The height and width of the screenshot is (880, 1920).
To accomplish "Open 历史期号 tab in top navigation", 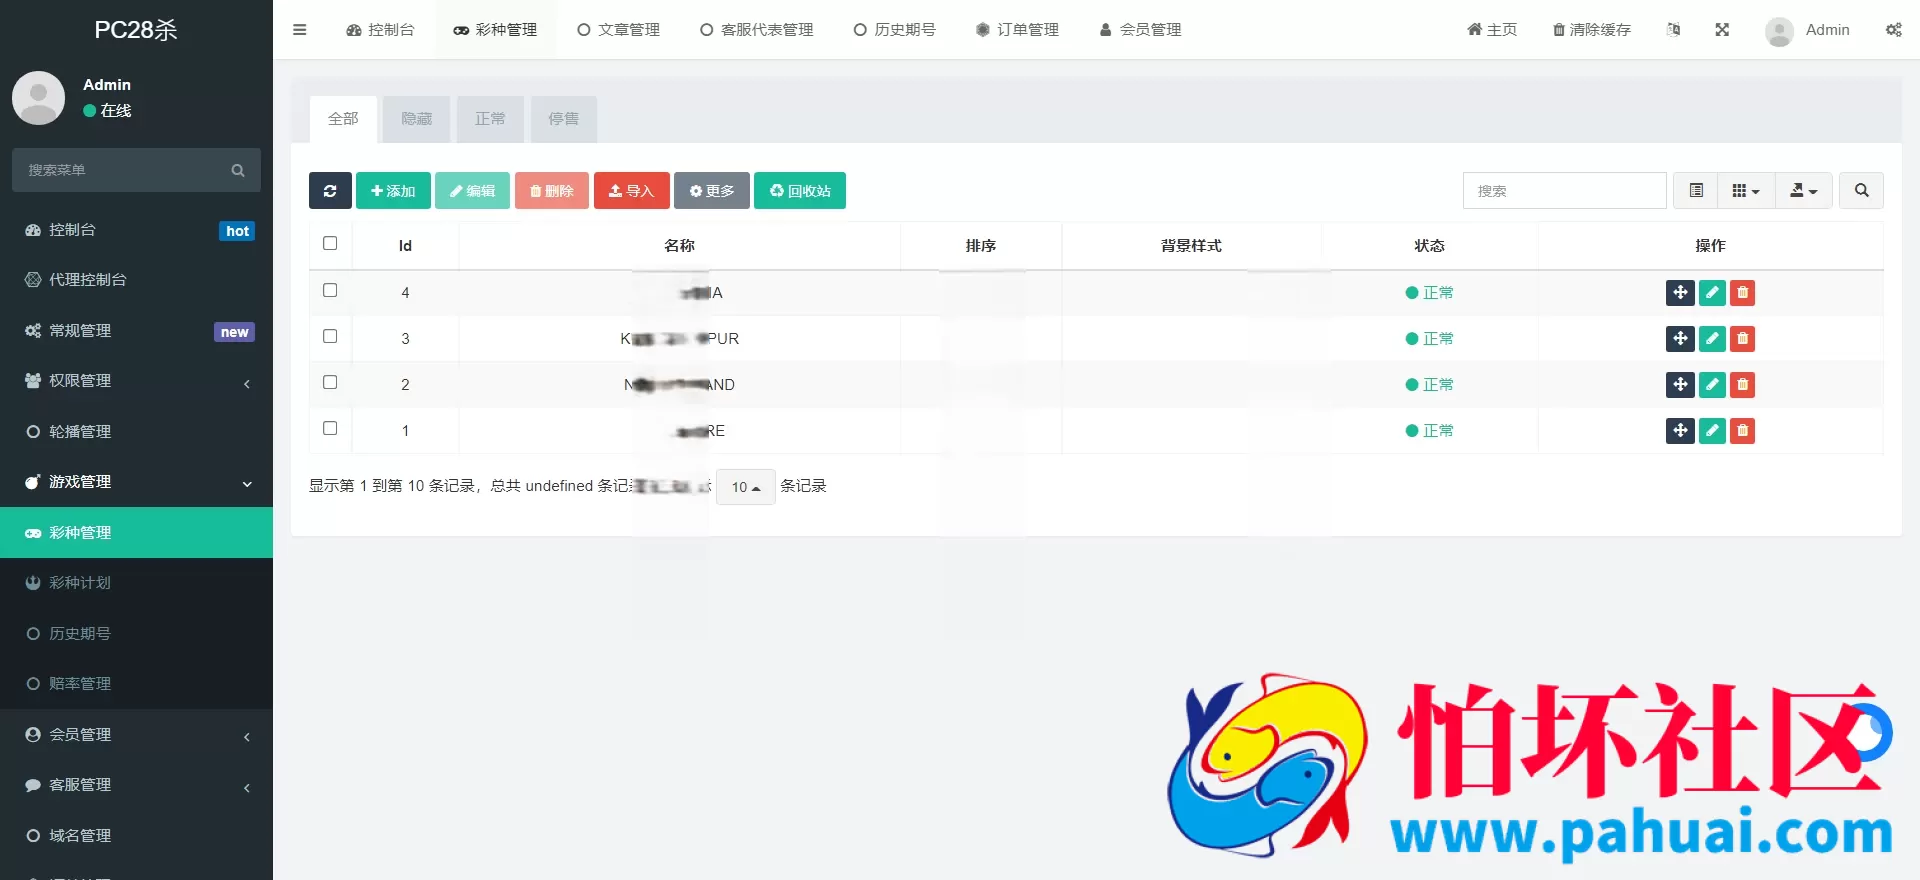I will (895, 30).
